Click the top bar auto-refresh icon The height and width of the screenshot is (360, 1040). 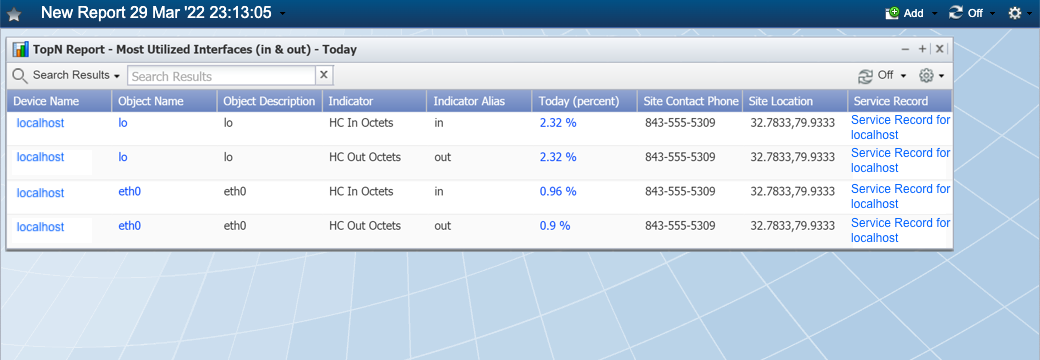click(x=955, y=13)
